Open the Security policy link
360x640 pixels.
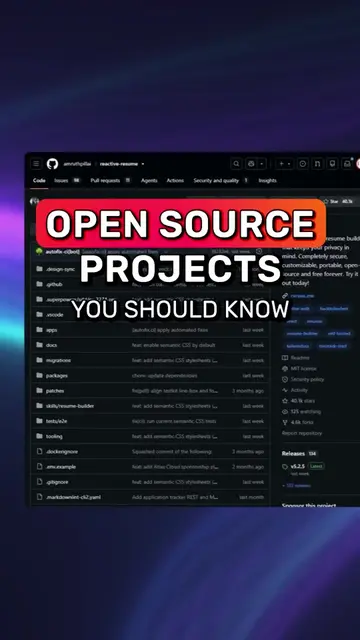point(303,379)
